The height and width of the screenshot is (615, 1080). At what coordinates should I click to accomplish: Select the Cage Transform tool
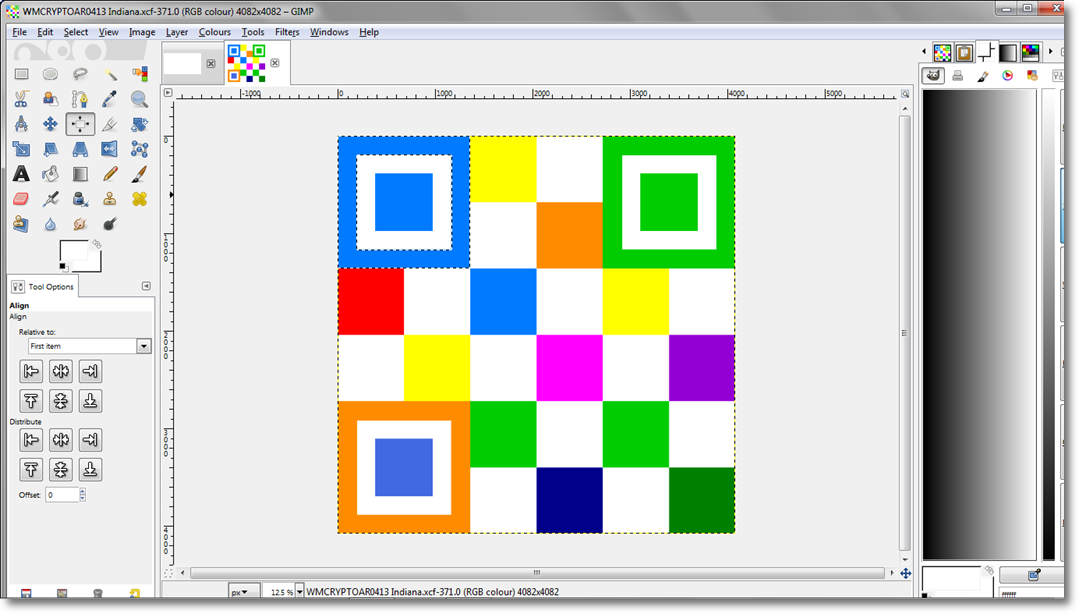click(139, 149)
